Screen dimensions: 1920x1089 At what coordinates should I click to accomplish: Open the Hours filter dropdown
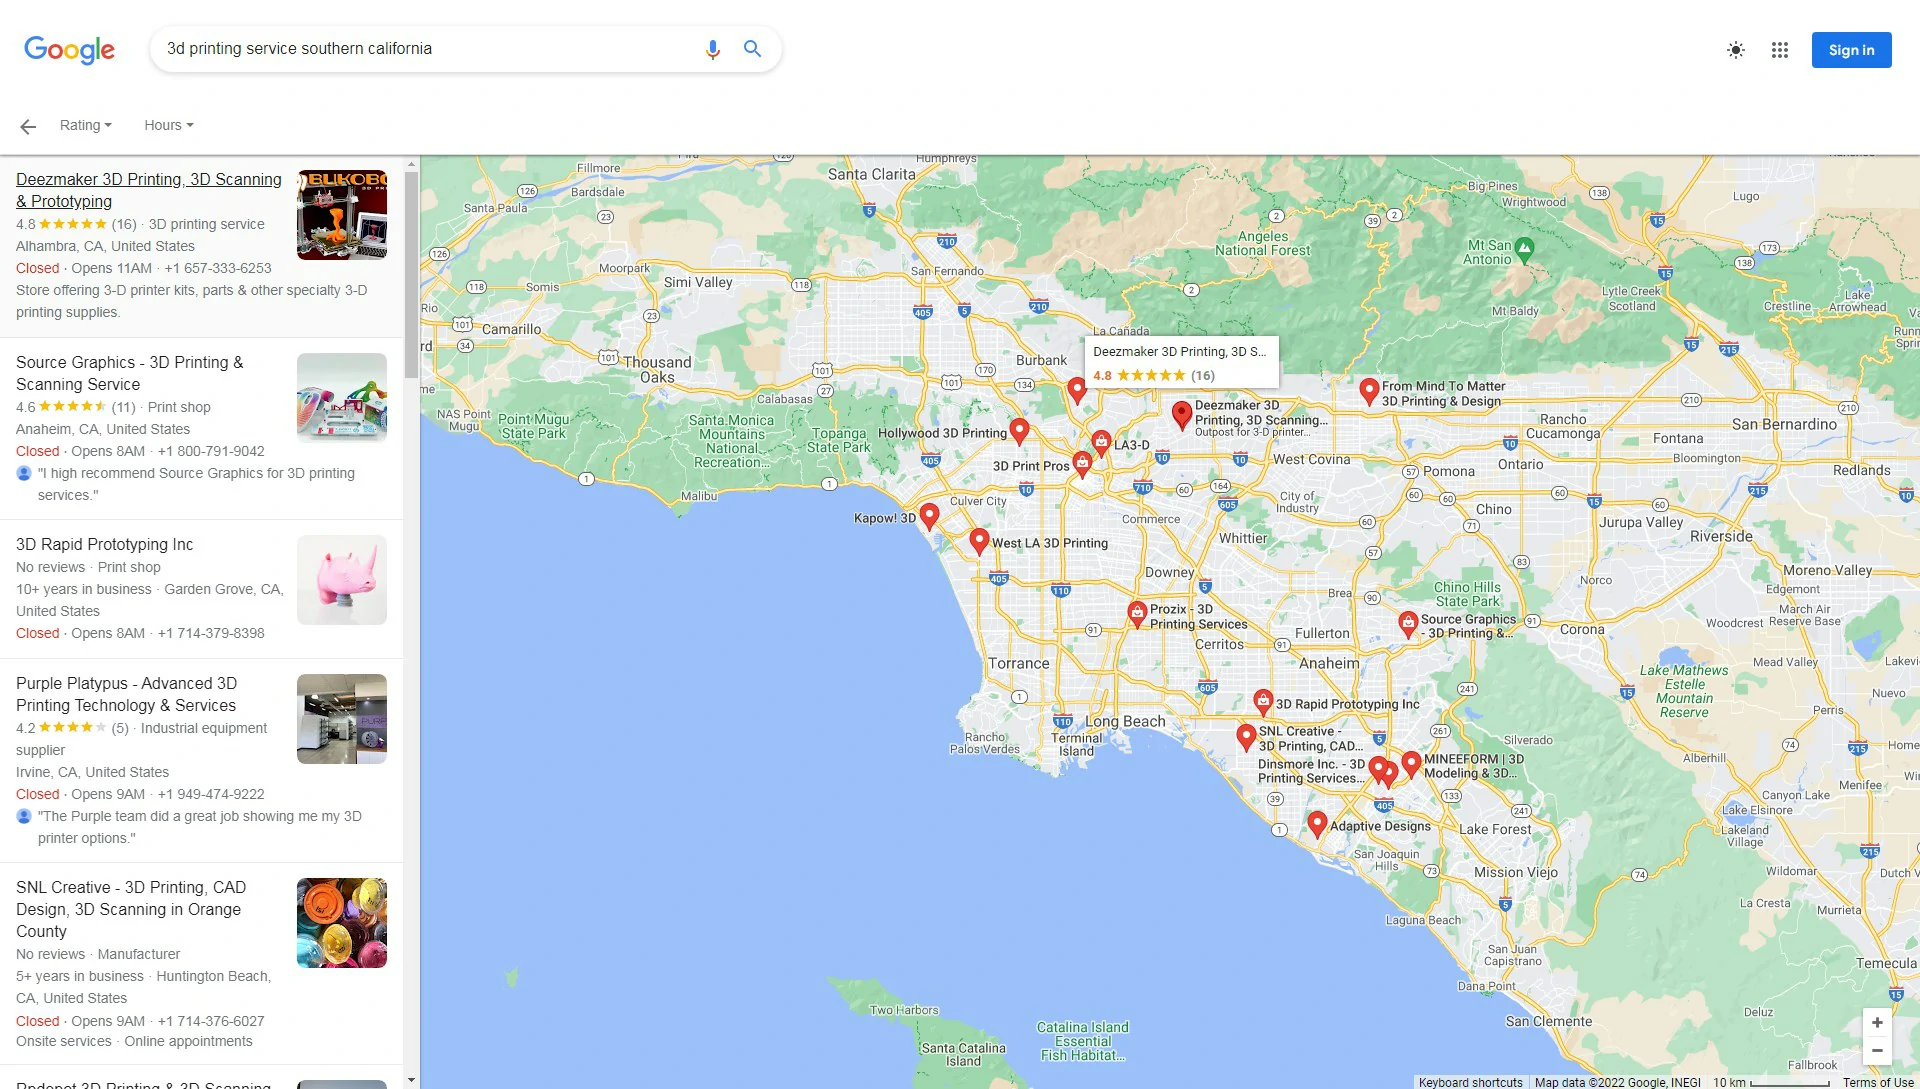point(167,125)
